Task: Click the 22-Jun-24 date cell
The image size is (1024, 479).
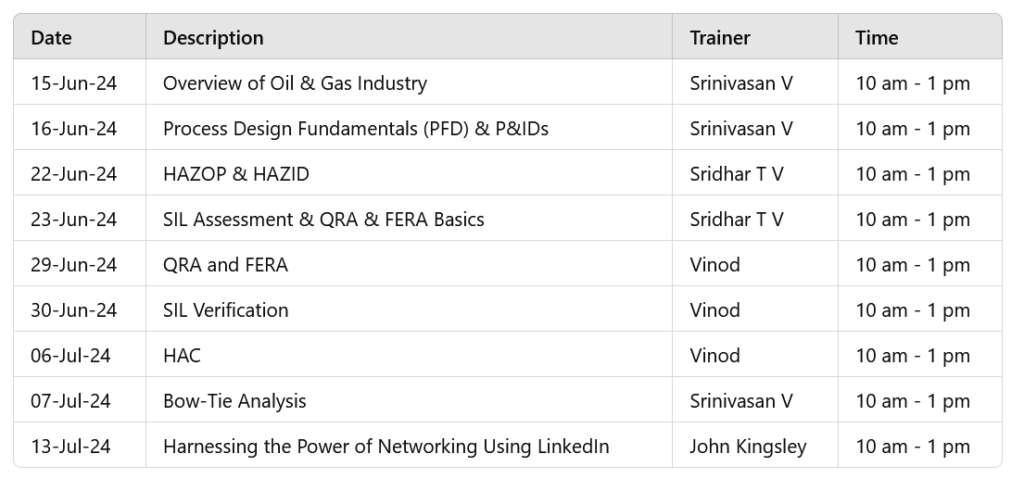Action: (x=74, y=174)
